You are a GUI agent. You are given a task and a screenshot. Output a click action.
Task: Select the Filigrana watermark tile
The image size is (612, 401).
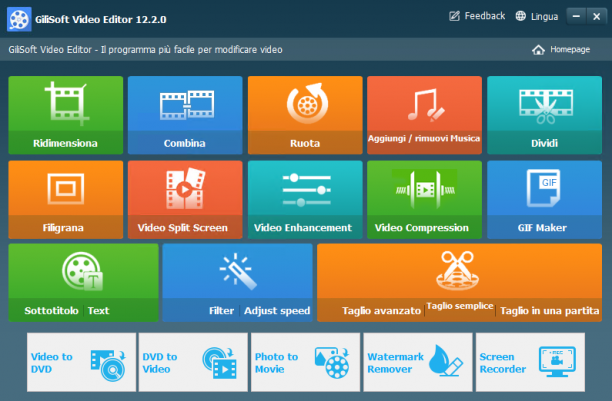66,200
